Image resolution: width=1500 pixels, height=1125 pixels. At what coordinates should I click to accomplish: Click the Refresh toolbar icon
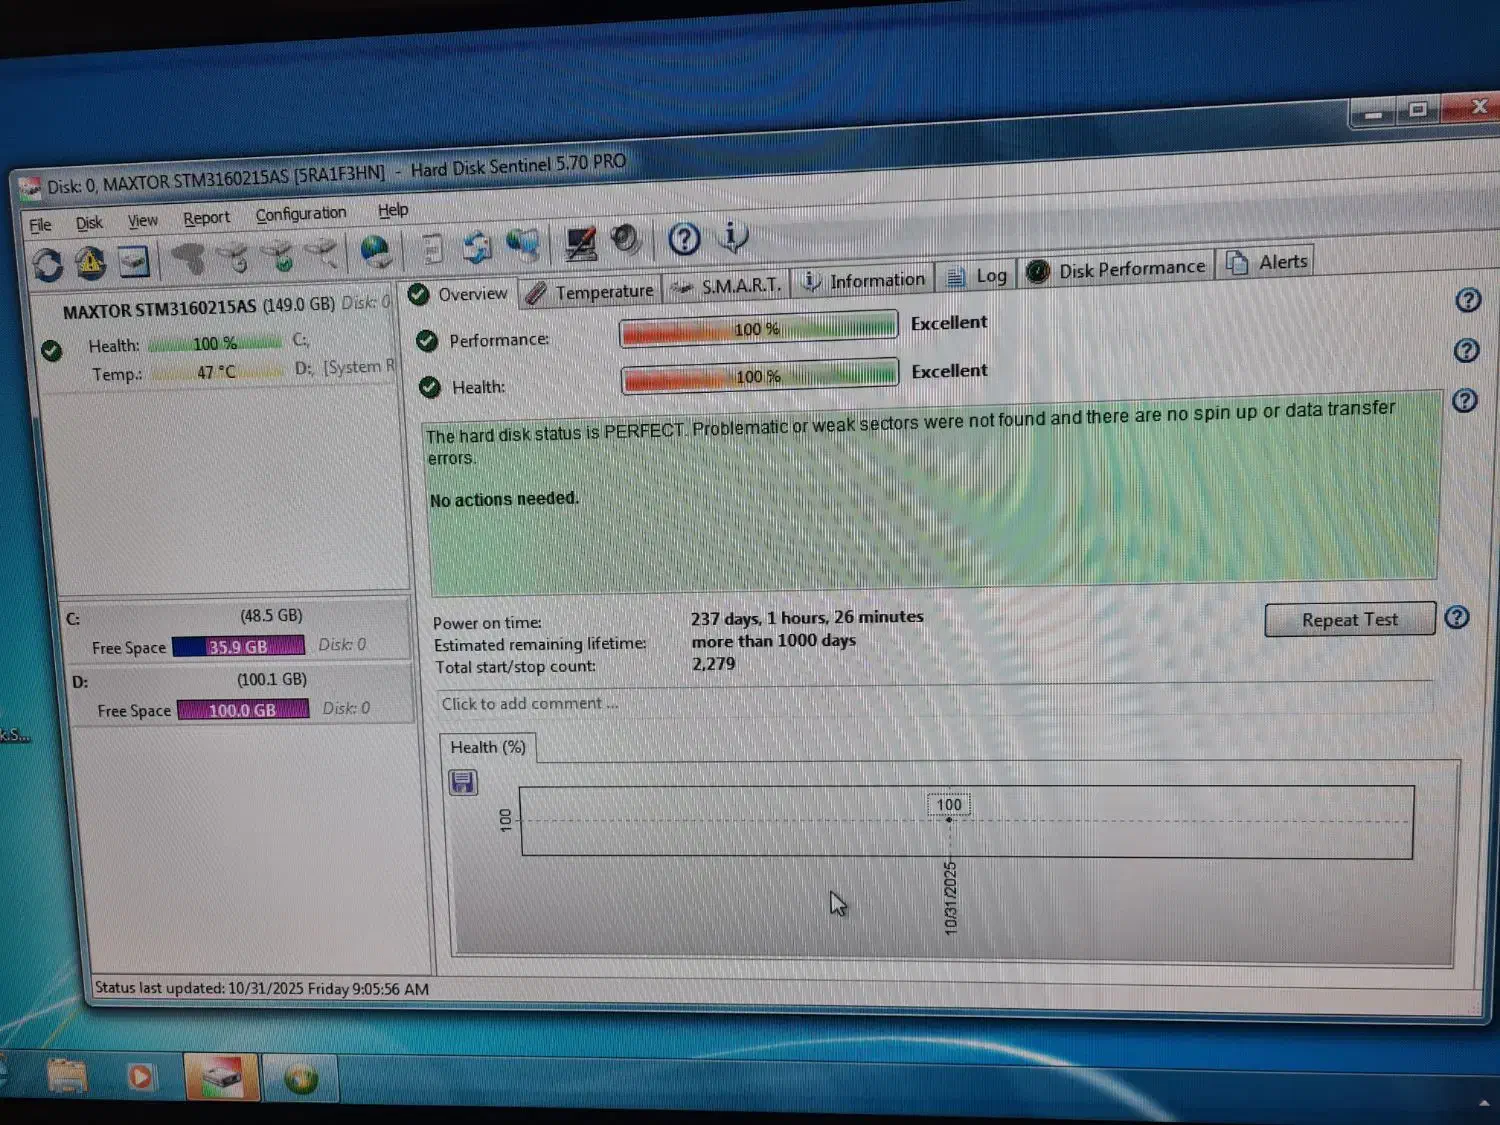[48, 264]
